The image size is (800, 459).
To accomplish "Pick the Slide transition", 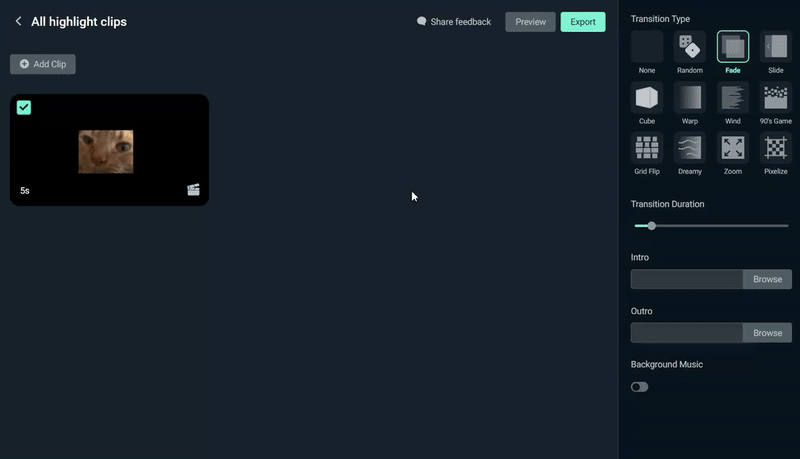I will click(776, 47).
